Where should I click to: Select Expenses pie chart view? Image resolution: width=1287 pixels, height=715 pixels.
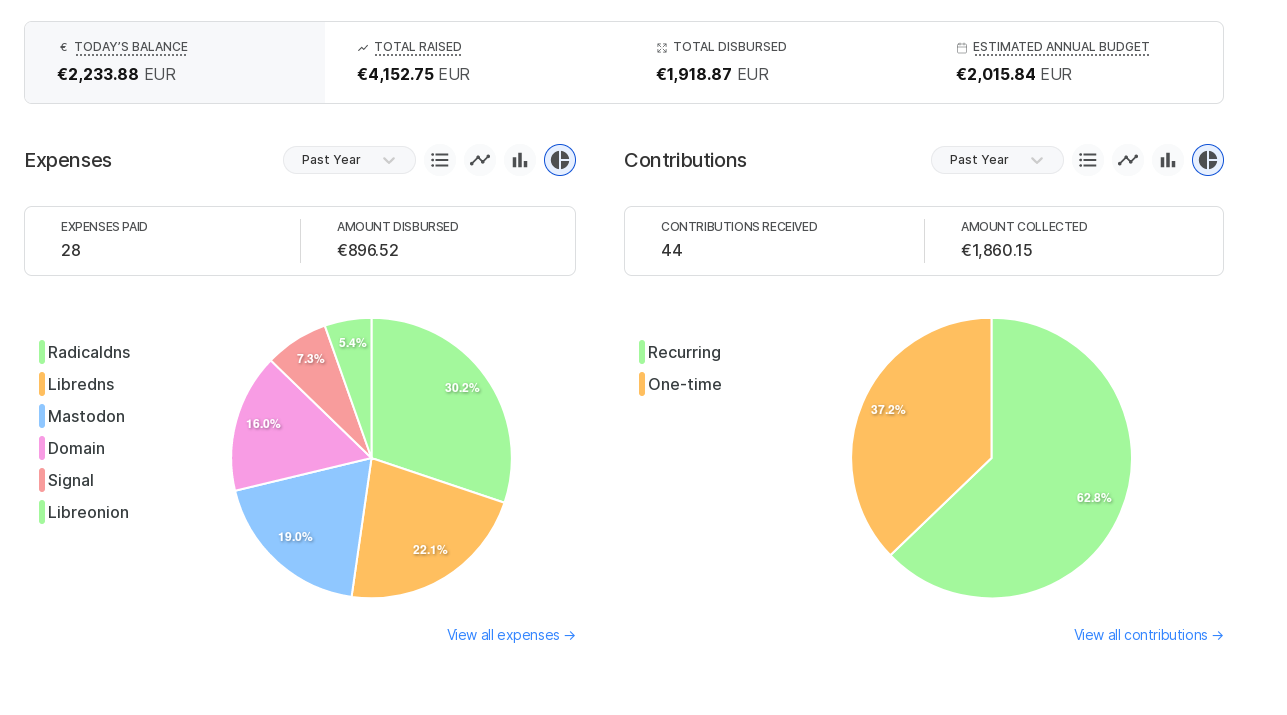[x=560, y=160]
